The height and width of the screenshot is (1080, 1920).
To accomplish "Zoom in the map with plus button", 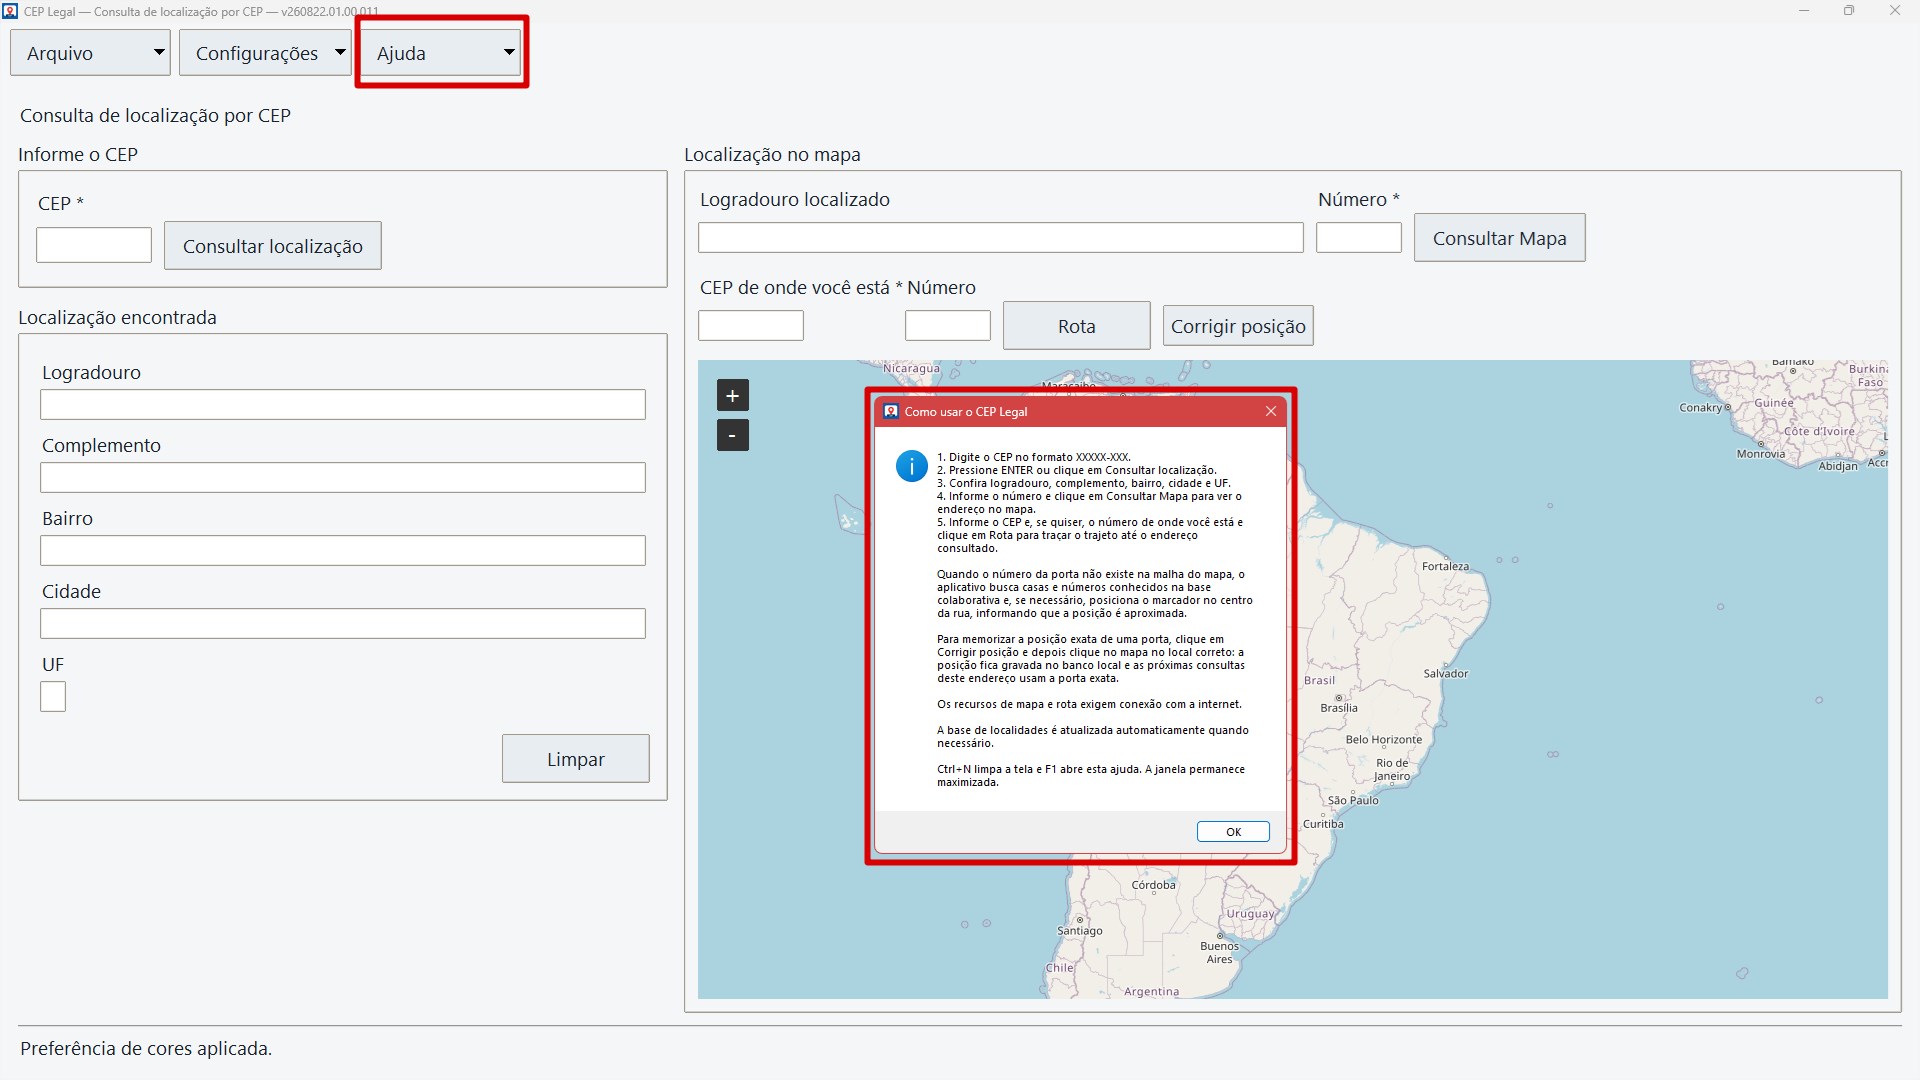I will (732, 396).
